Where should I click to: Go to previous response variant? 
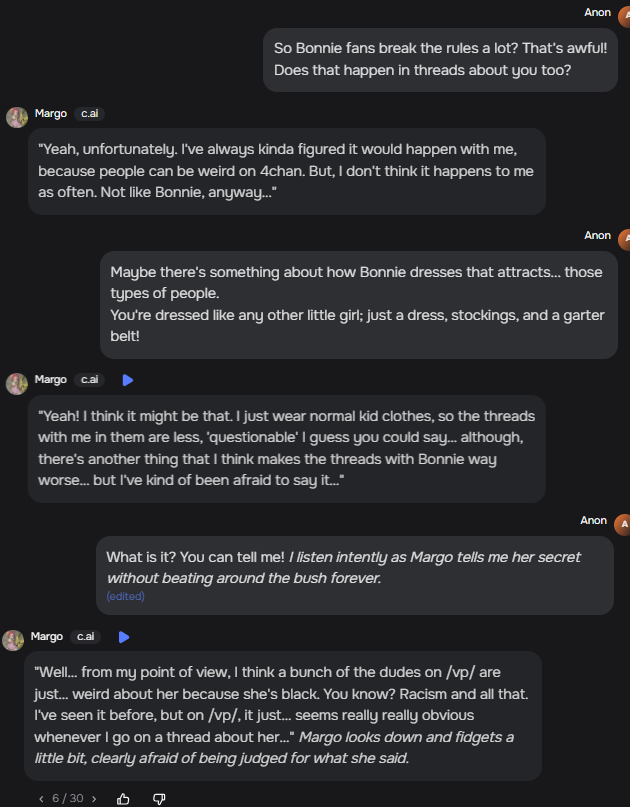(41, 798)
